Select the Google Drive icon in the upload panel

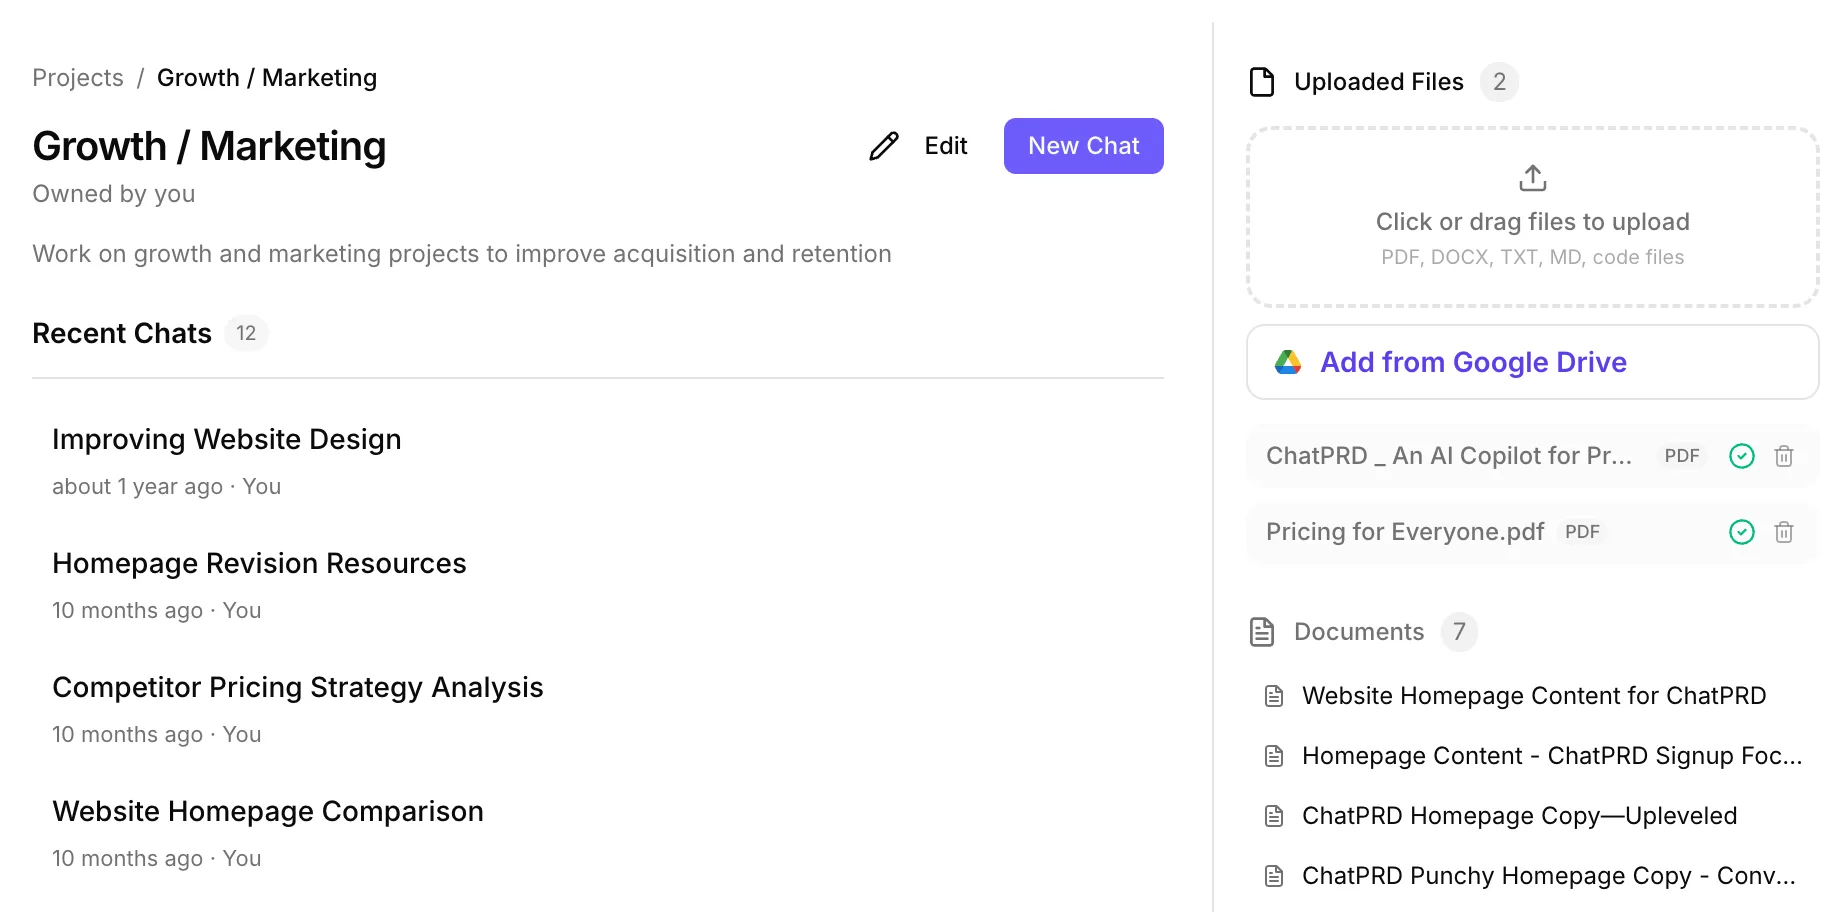click(x=1289, y=362)
